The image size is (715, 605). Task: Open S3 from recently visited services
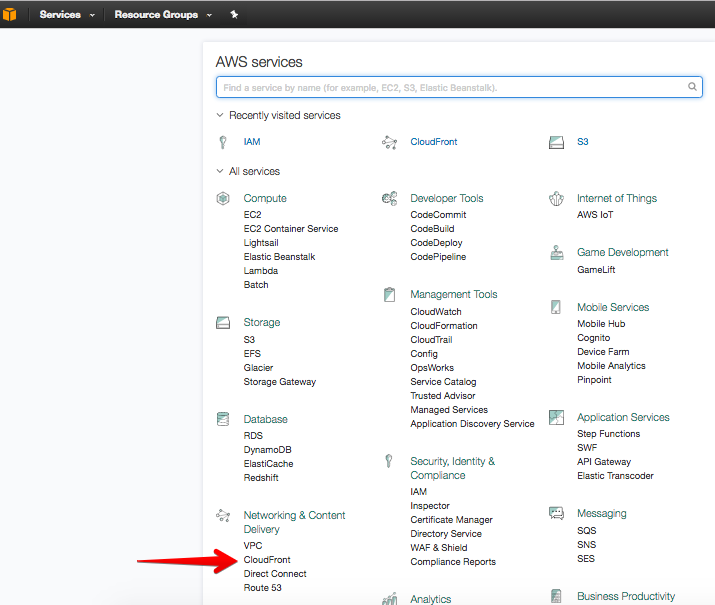point(583,142)
